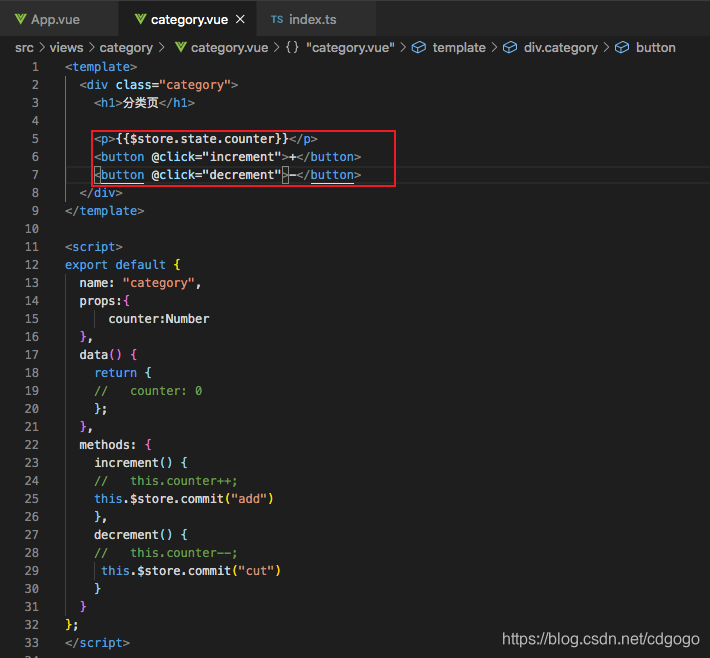The width and height of the screenshot is (710, 658).
Task: Click commented this.counter++ on line 24
Action: (183, 481)
